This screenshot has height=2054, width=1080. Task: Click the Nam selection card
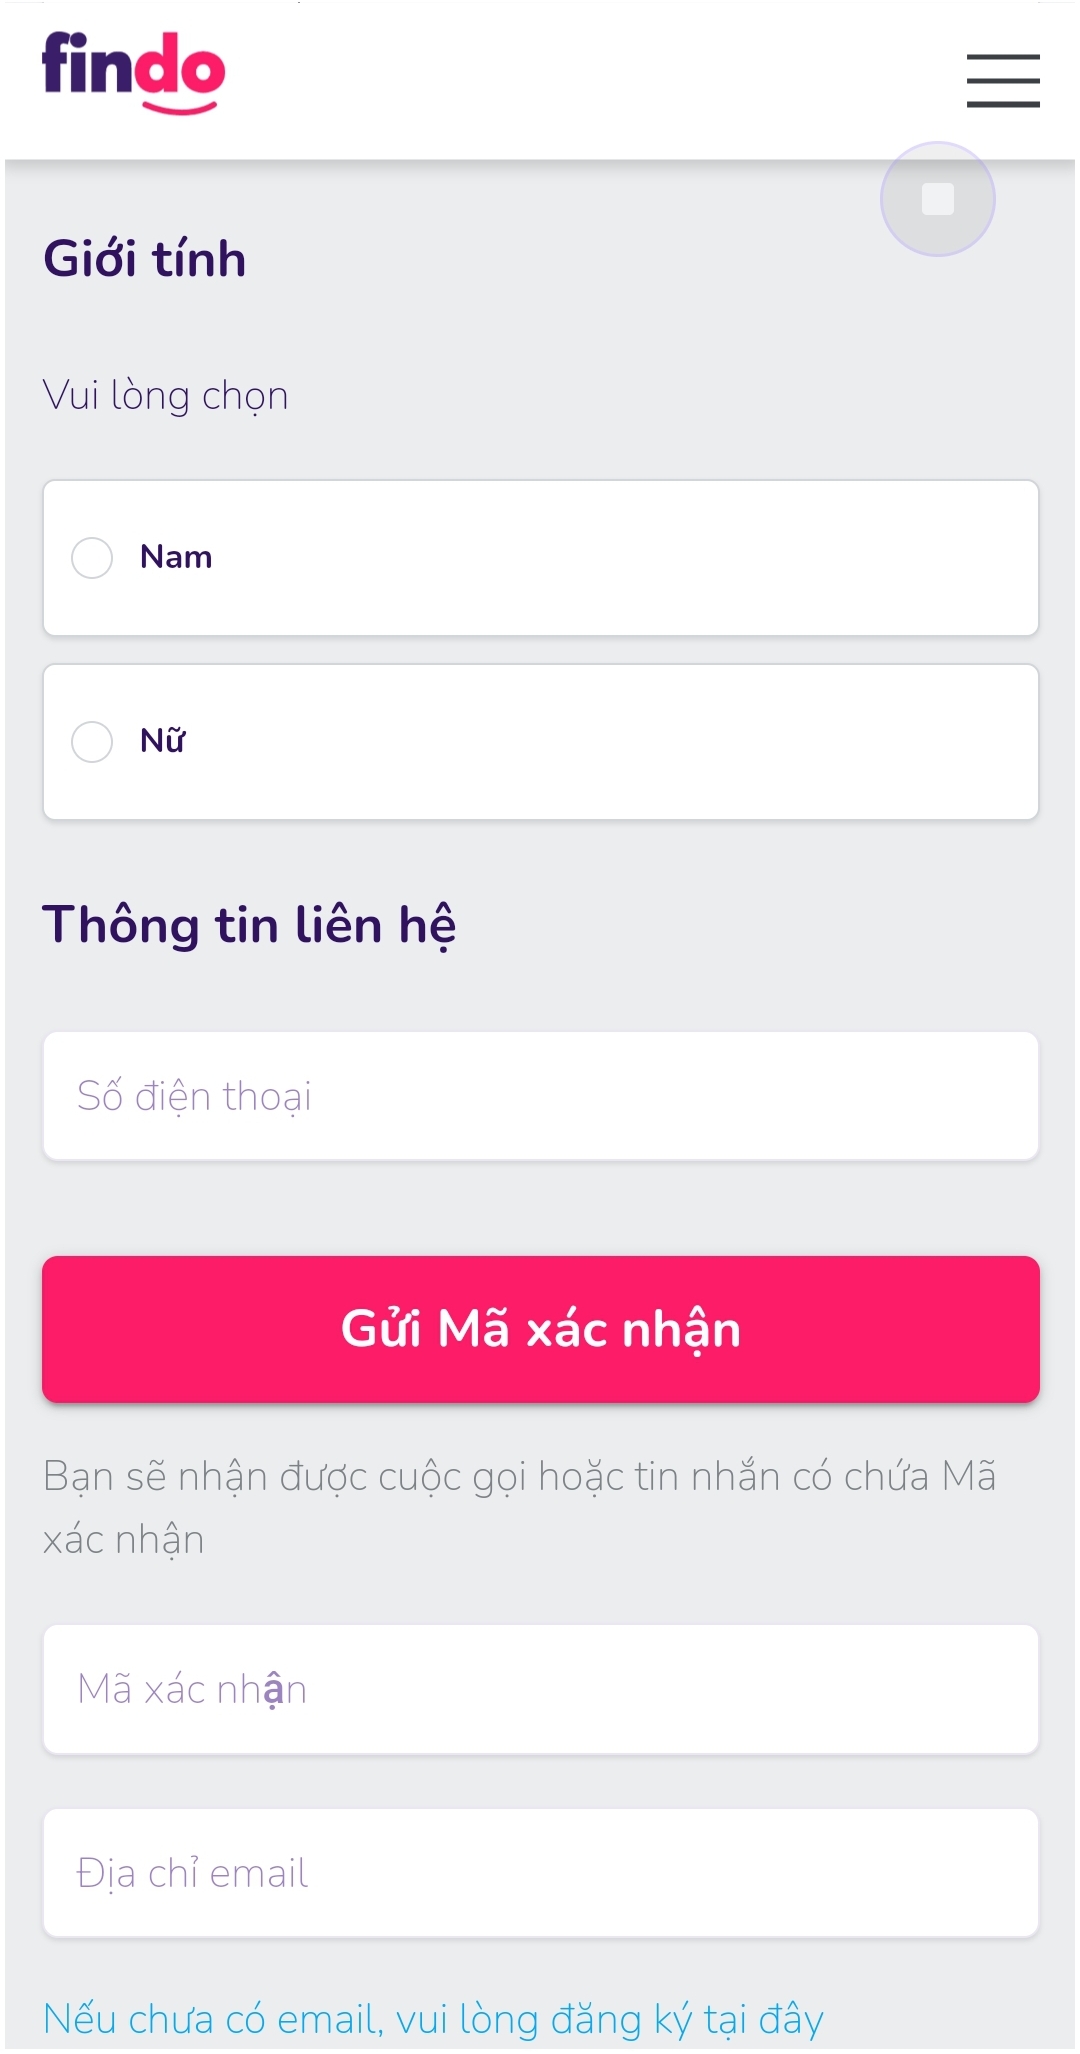(x=540, y=557)
